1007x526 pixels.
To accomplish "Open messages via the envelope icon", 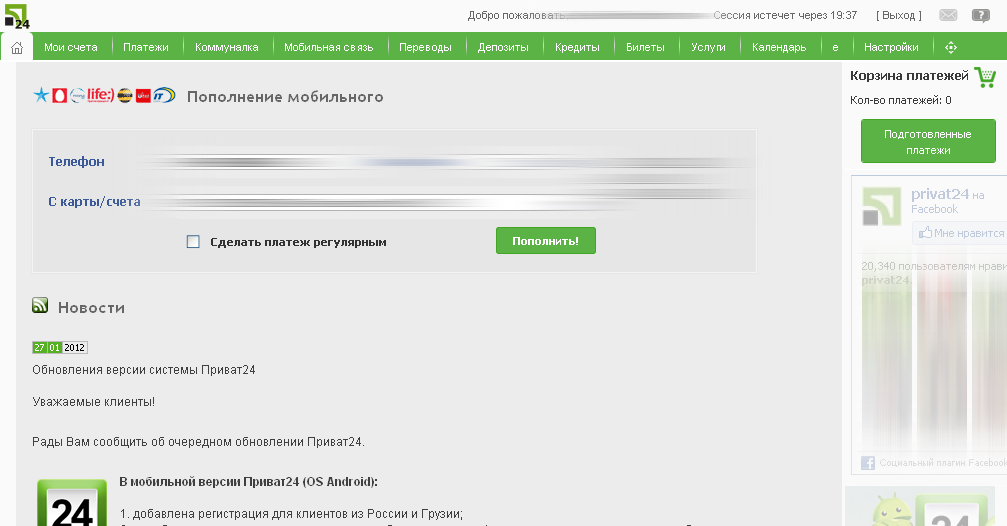I will [948, 15].
